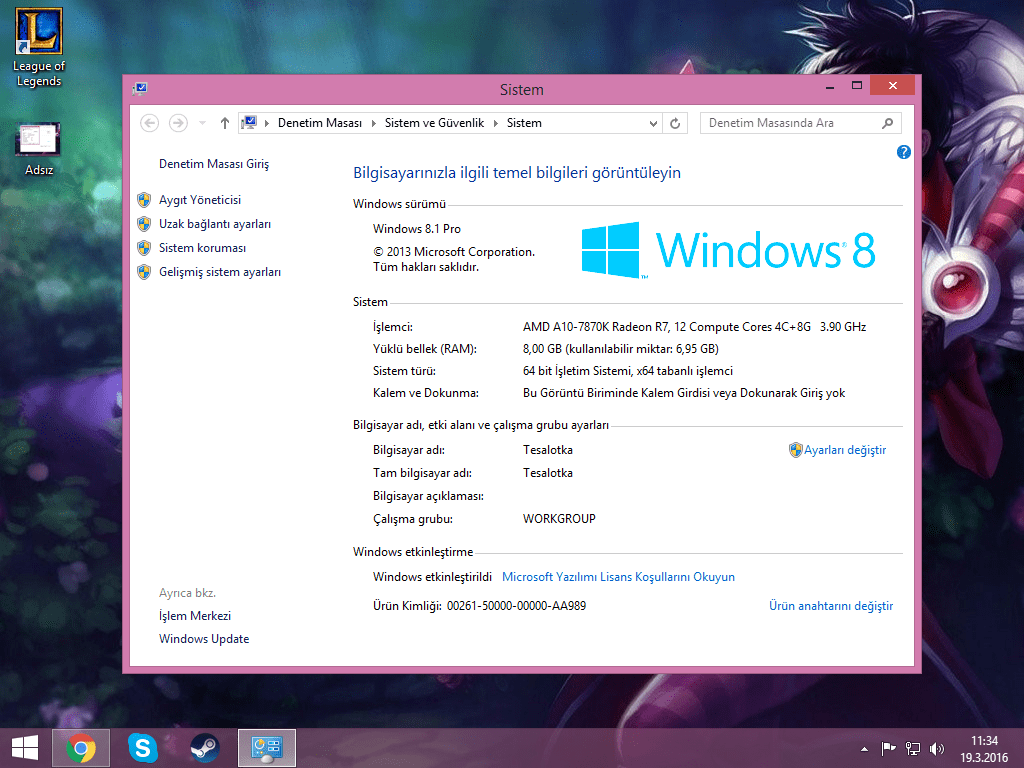Click the computer icon in address bar
The width and height of the screenshot is (1024, 768).
[x=249, y=123]
